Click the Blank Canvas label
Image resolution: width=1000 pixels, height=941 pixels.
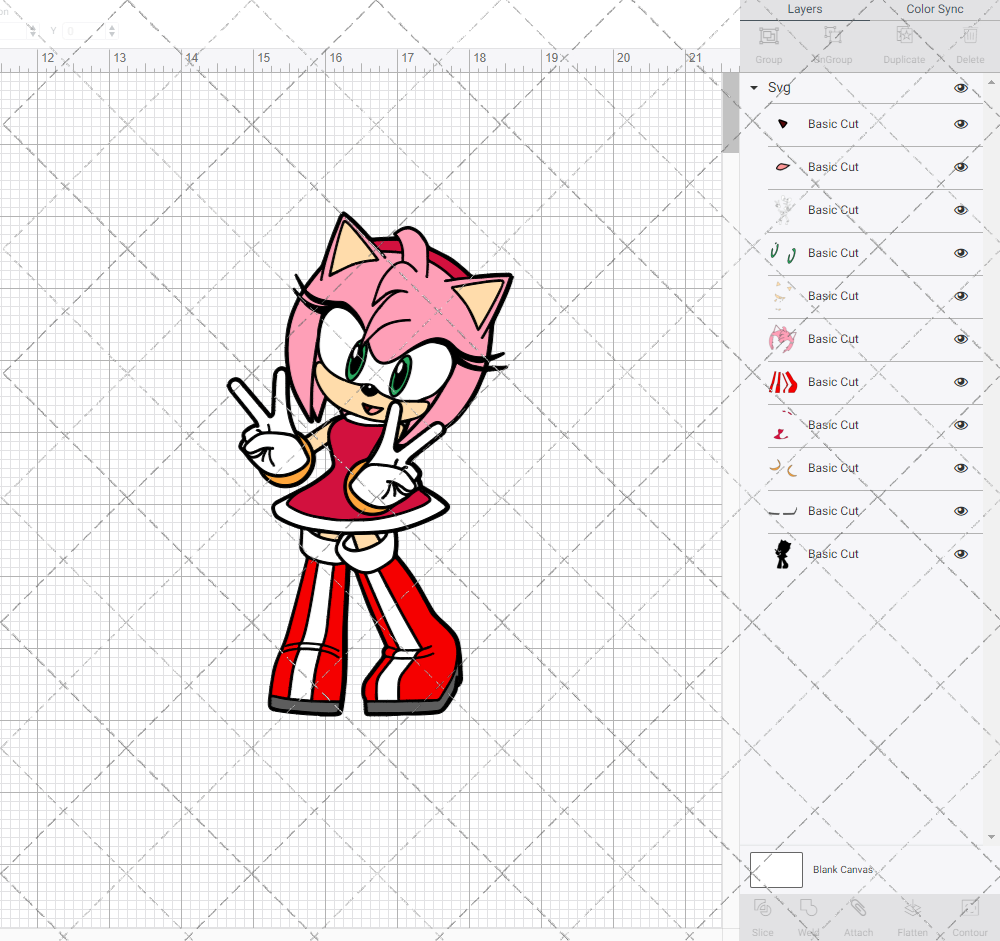pyautogui.click(x=842, y=870)
